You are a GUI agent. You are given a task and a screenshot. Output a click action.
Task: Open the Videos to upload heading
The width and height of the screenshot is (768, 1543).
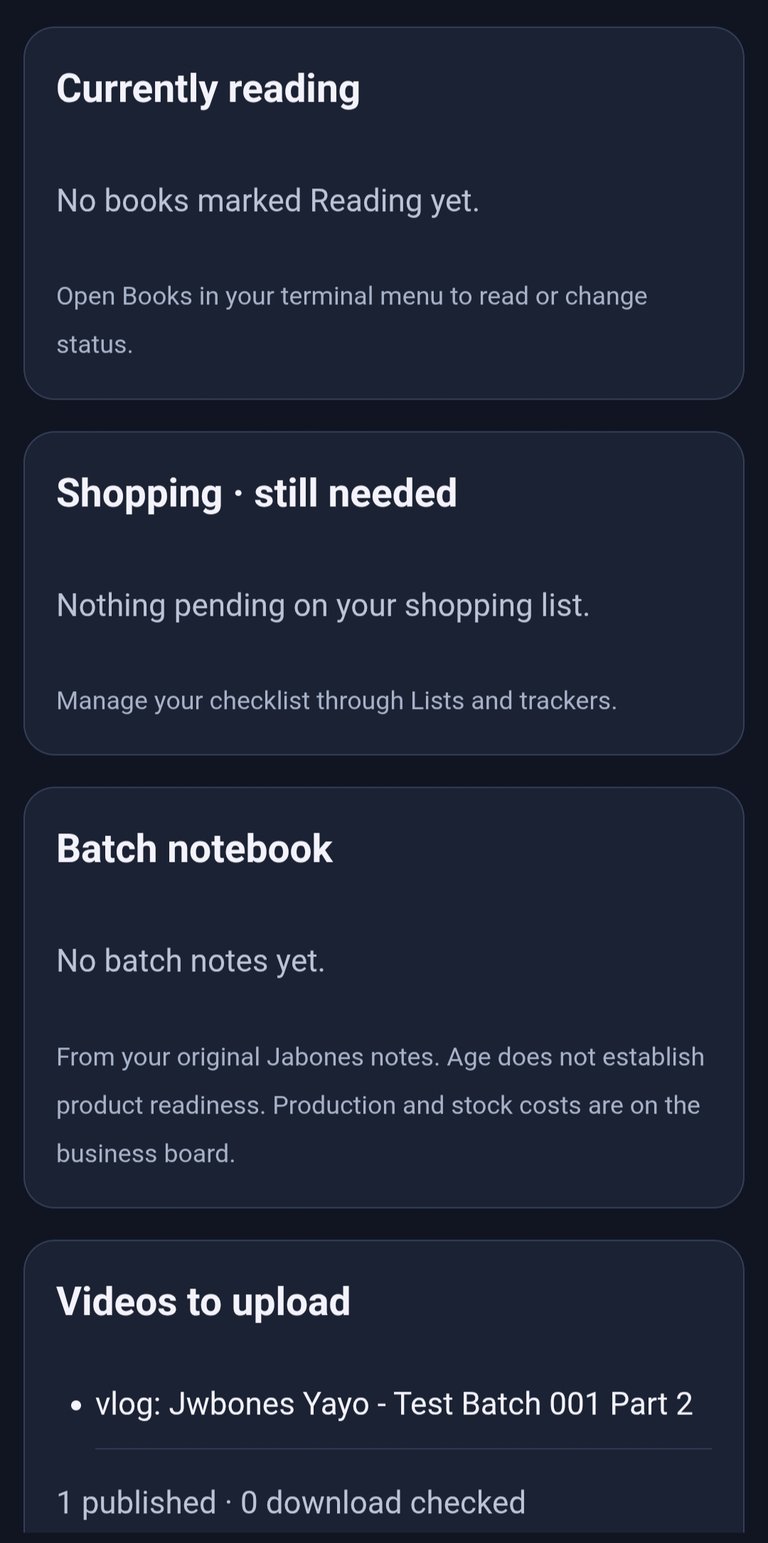coord(203,1302)
